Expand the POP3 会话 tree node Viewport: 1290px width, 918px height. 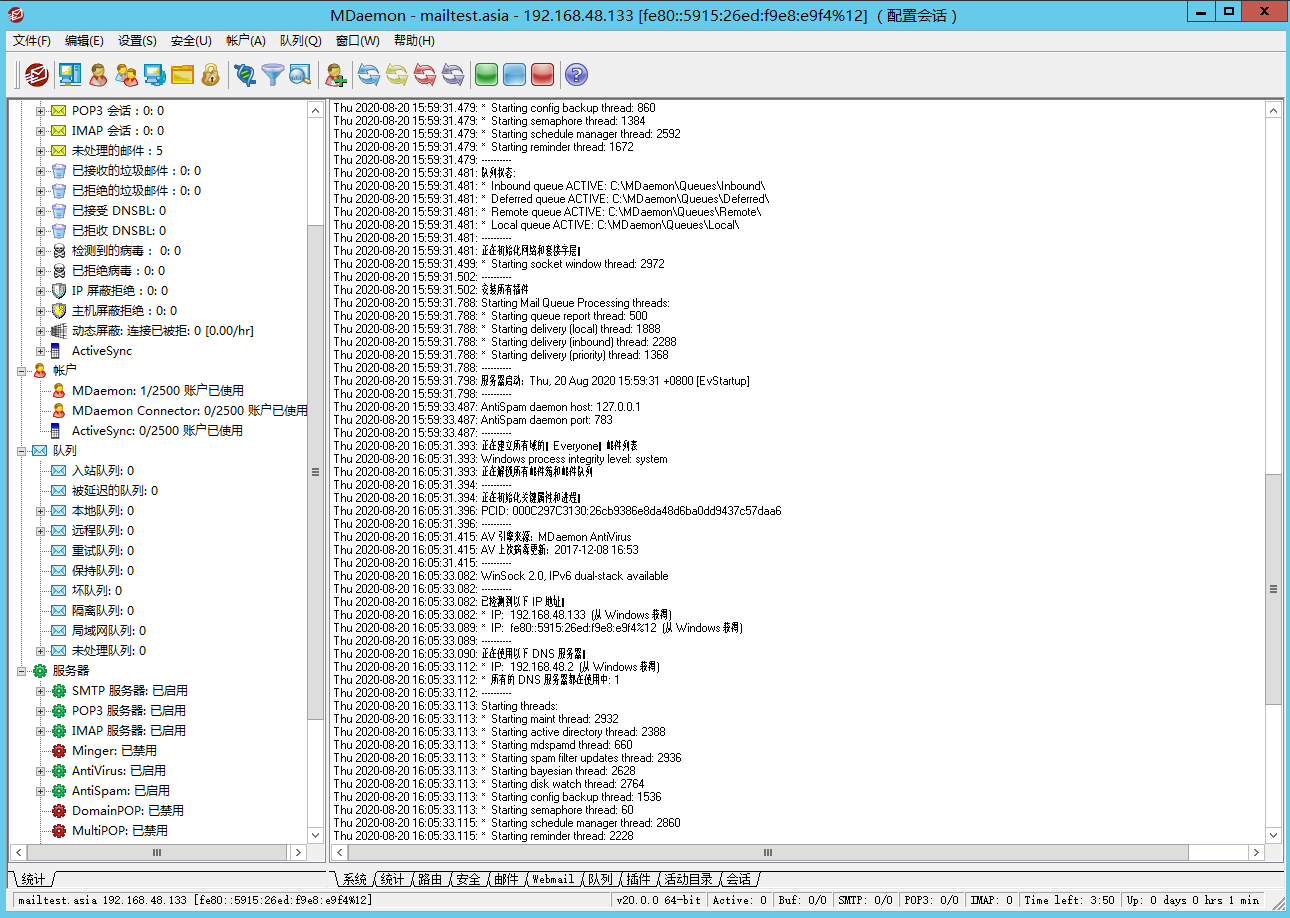coord(41,111)
